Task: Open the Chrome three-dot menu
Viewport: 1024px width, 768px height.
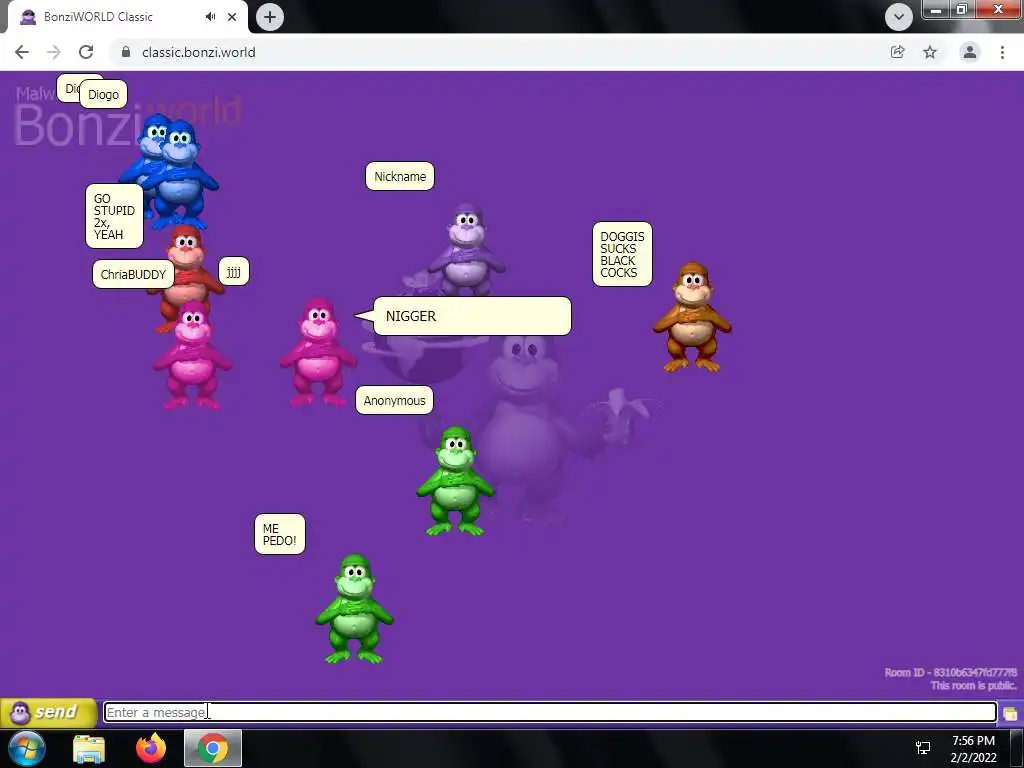Action: [1002, 52]
